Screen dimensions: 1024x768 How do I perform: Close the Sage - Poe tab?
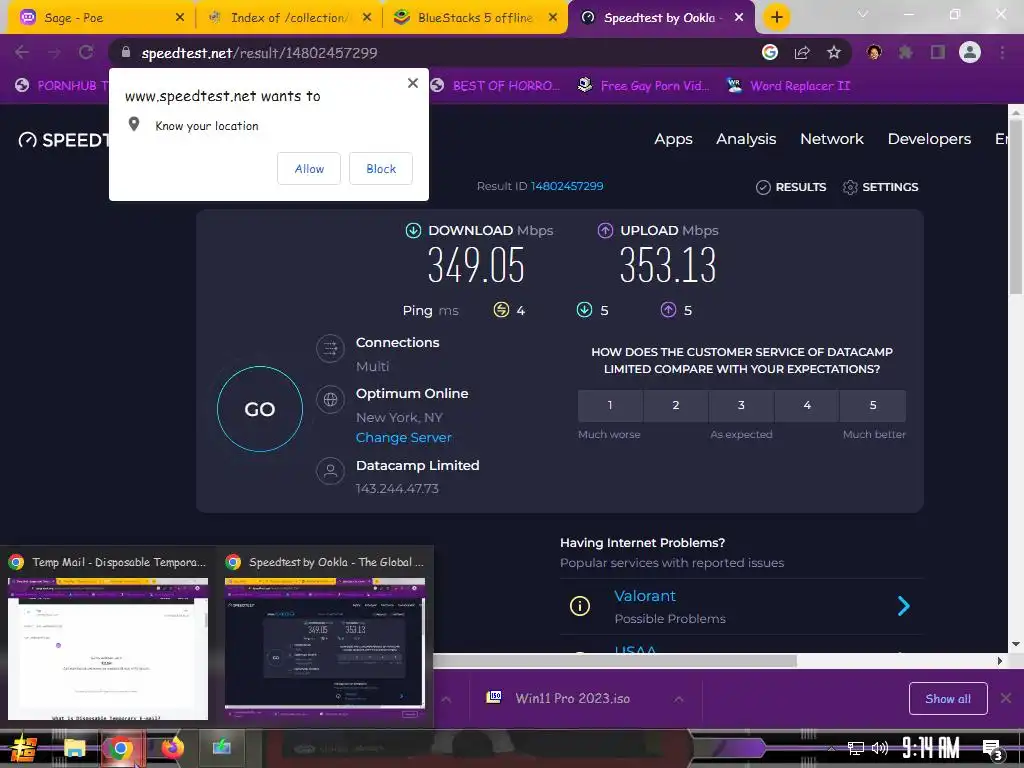180,18
